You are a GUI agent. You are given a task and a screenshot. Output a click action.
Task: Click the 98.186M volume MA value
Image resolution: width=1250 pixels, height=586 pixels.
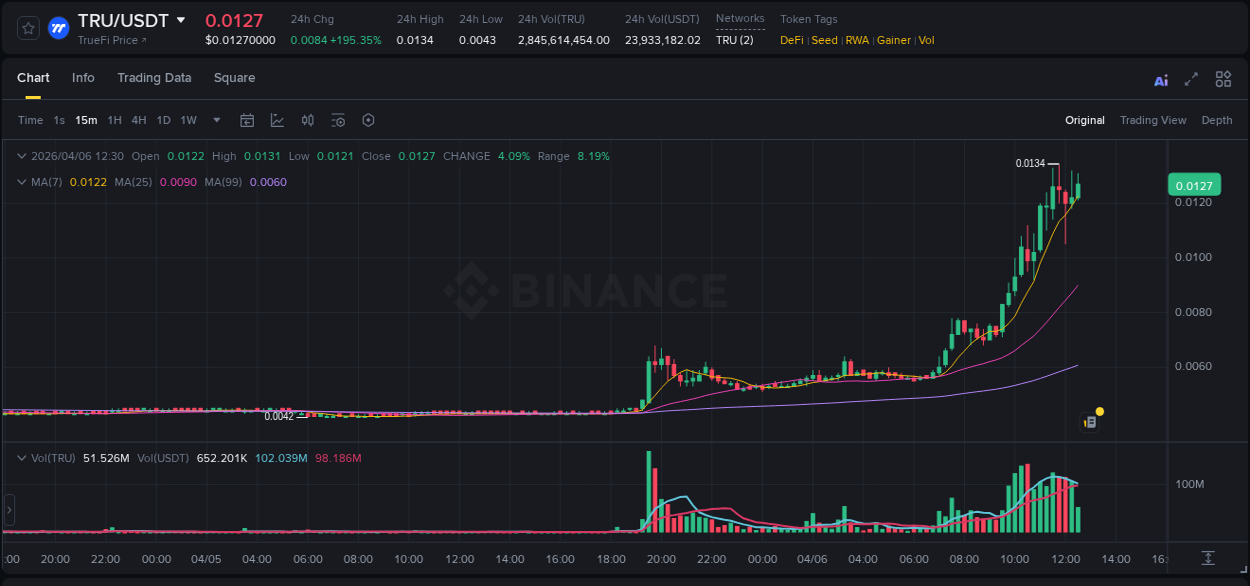pyautogui.click(x=338, y=458)
